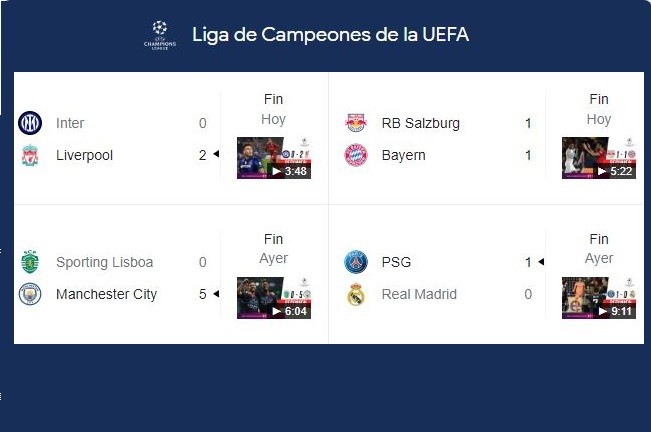Click Fin Hoy status of Inter match
Screen dimensions: 651x432
(x=273, y=109)
